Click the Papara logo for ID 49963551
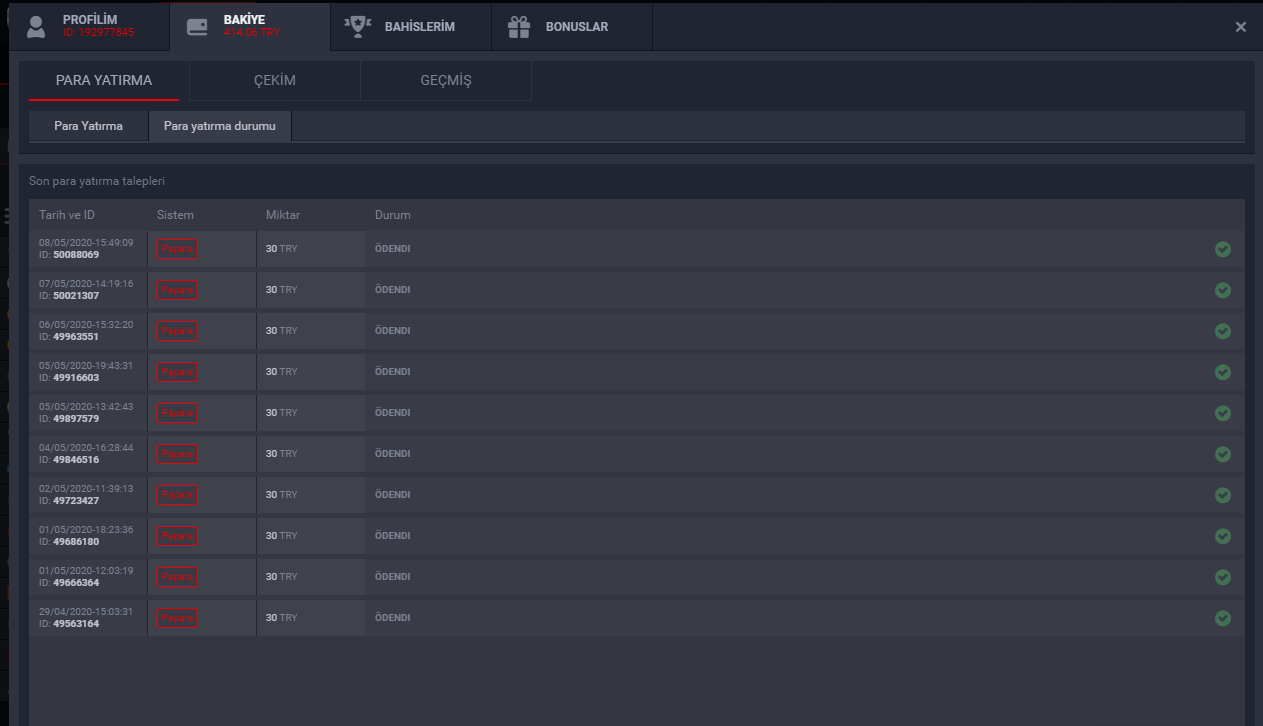 177,331
